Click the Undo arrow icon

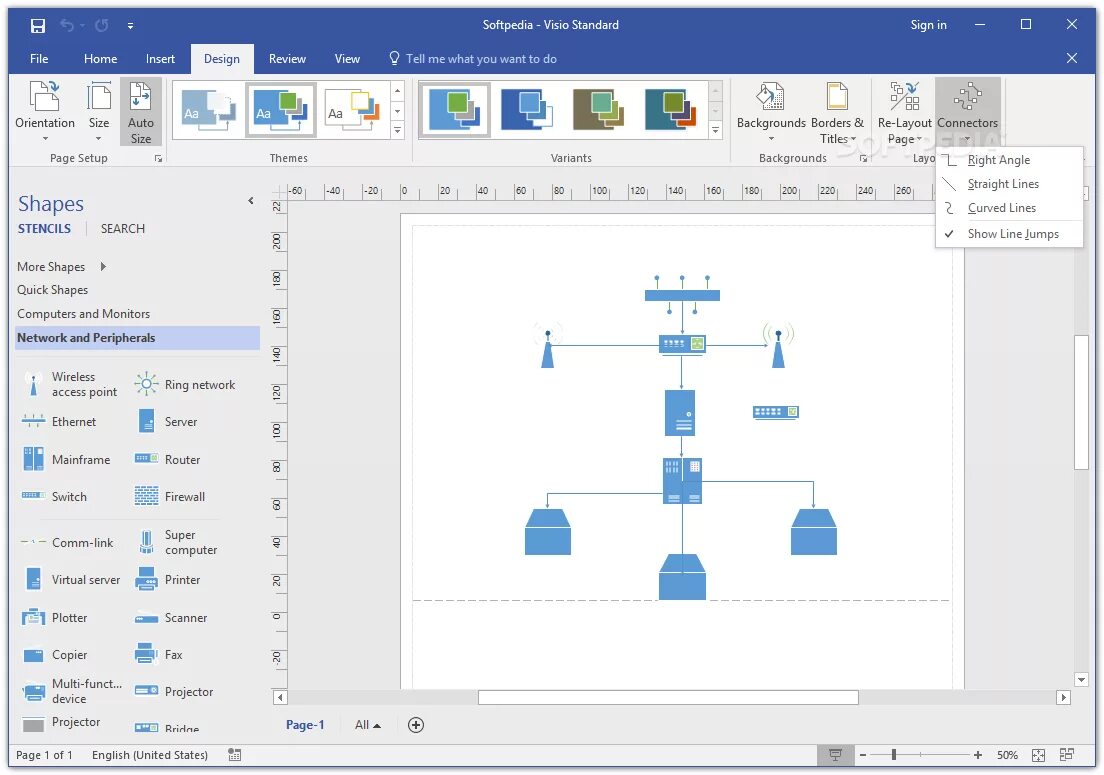[67, 25]
